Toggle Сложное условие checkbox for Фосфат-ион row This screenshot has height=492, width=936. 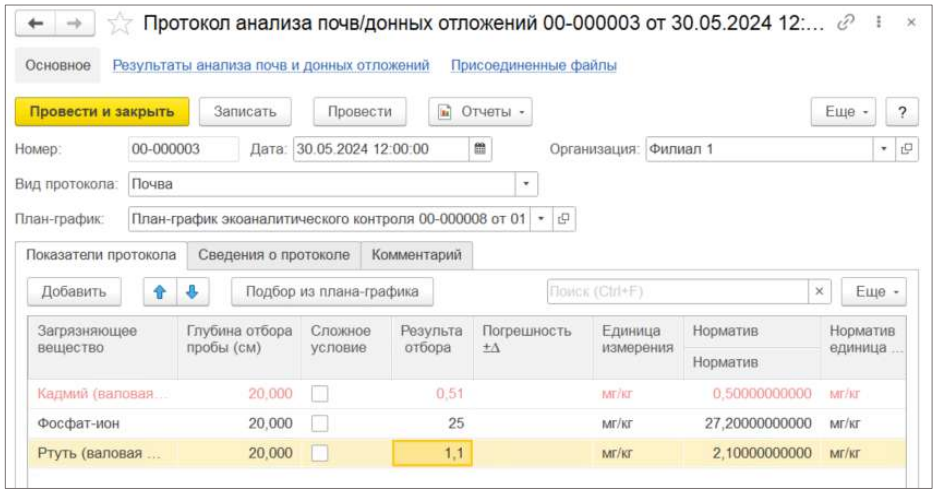click(x=320, y=423)
